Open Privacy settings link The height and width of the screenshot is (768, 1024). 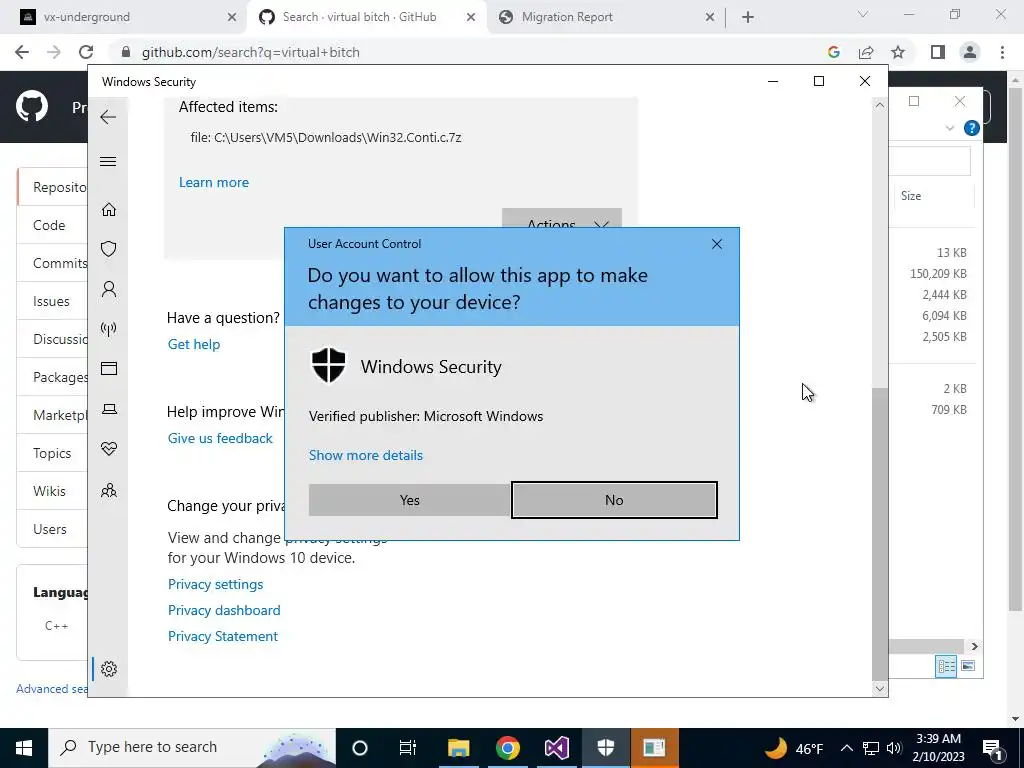coord(216,584)
